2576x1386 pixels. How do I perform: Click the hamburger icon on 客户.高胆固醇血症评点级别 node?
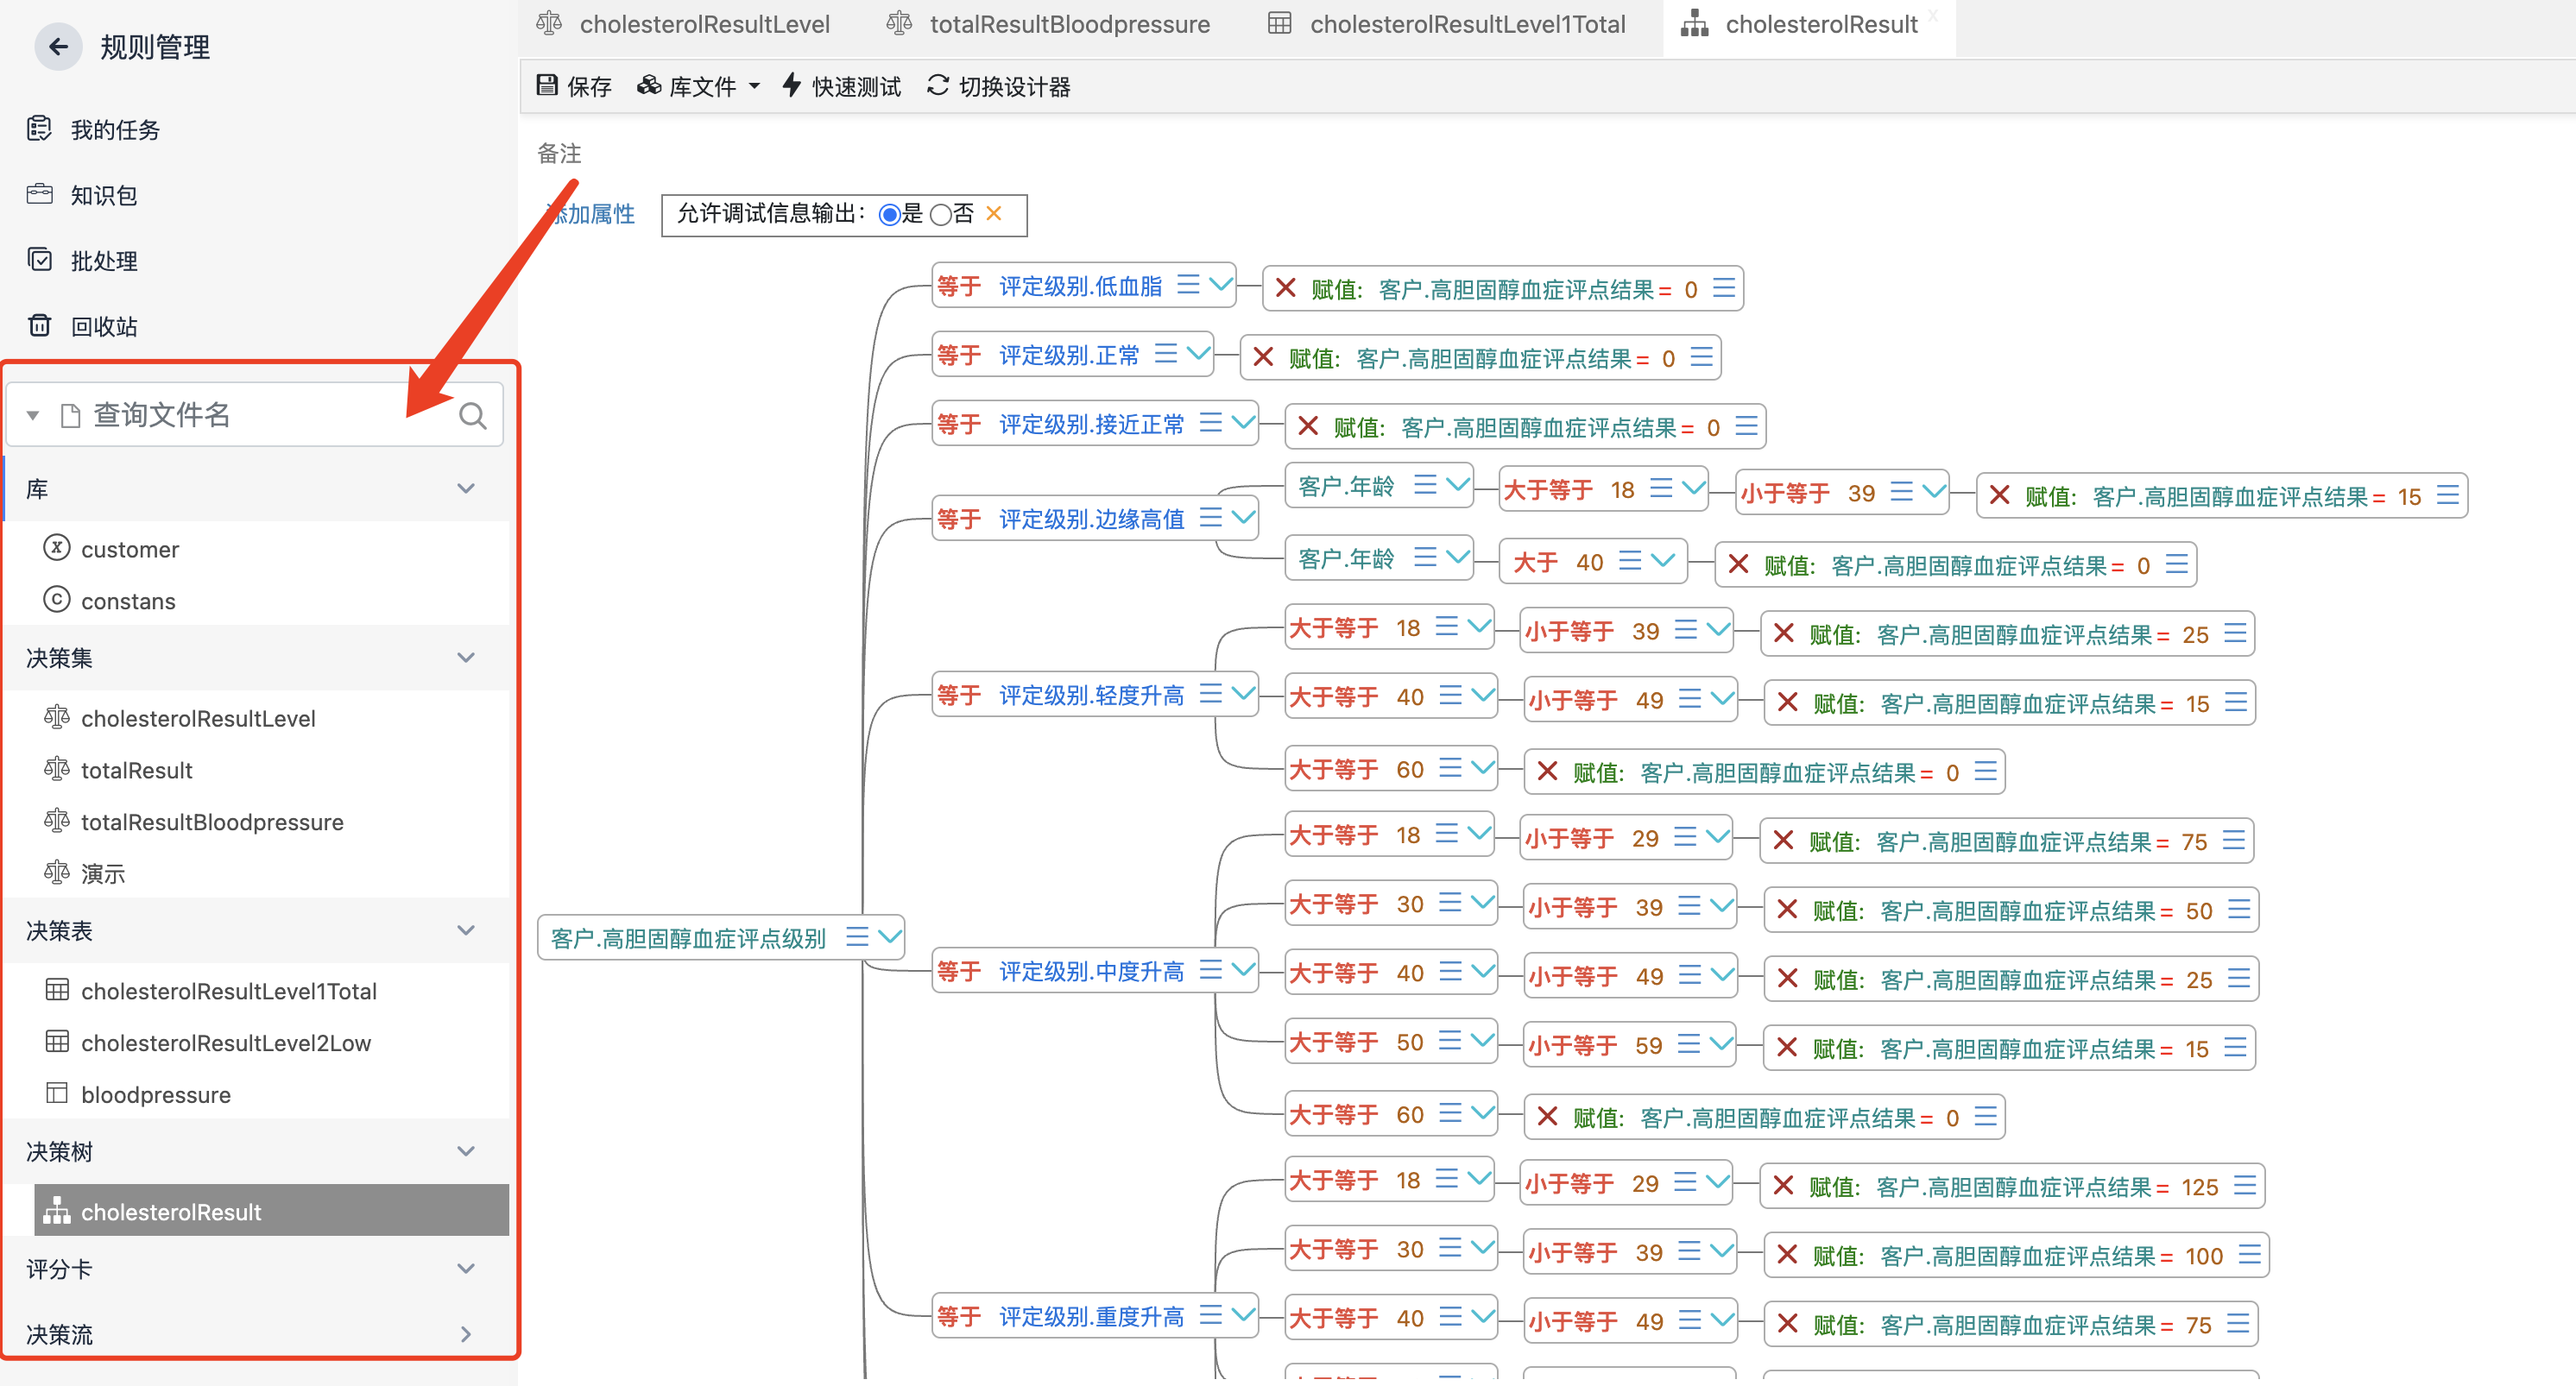(x=858, y=937)
